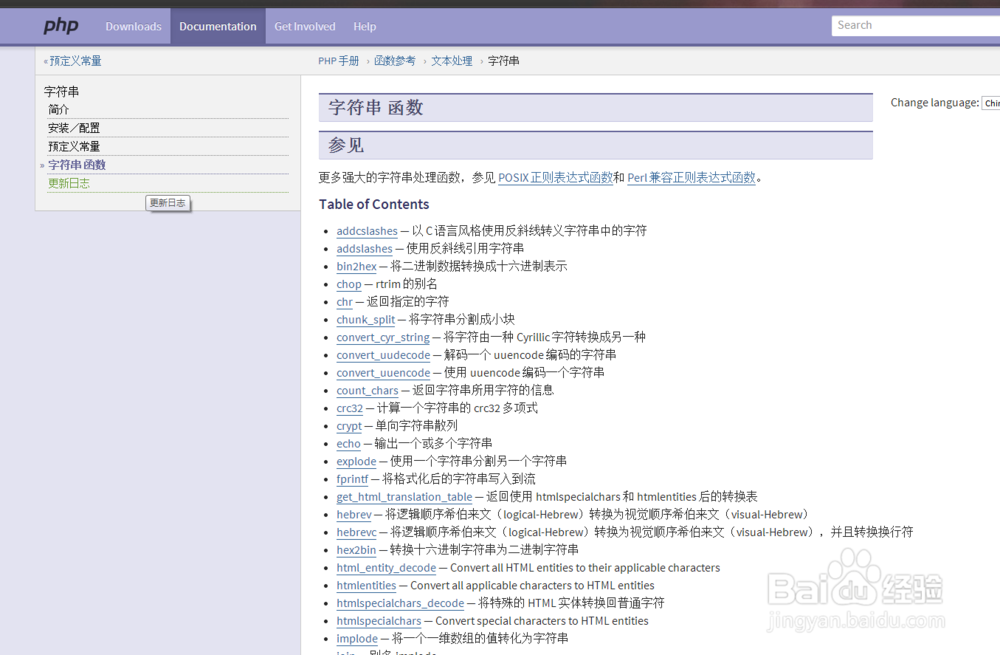Viewport: 1000px width, 655px height.
Task: Click the php logo in header
Action: click(x=61, y=27)
